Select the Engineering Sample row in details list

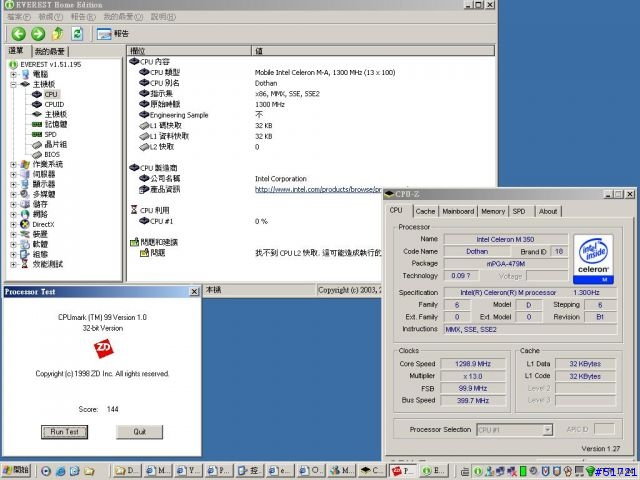click(310, 115)
